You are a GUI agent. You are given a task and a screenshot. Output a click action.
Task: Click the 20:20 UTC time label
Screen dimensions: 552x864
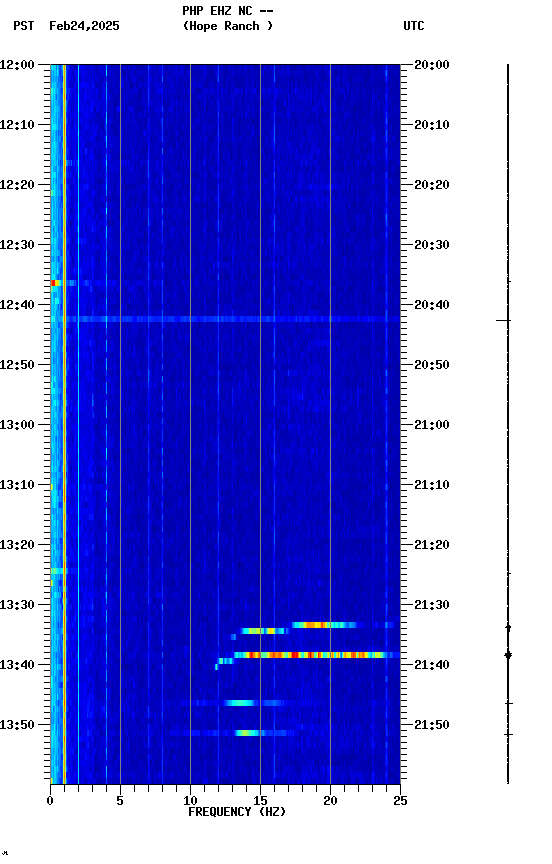[x=432, y=185]
